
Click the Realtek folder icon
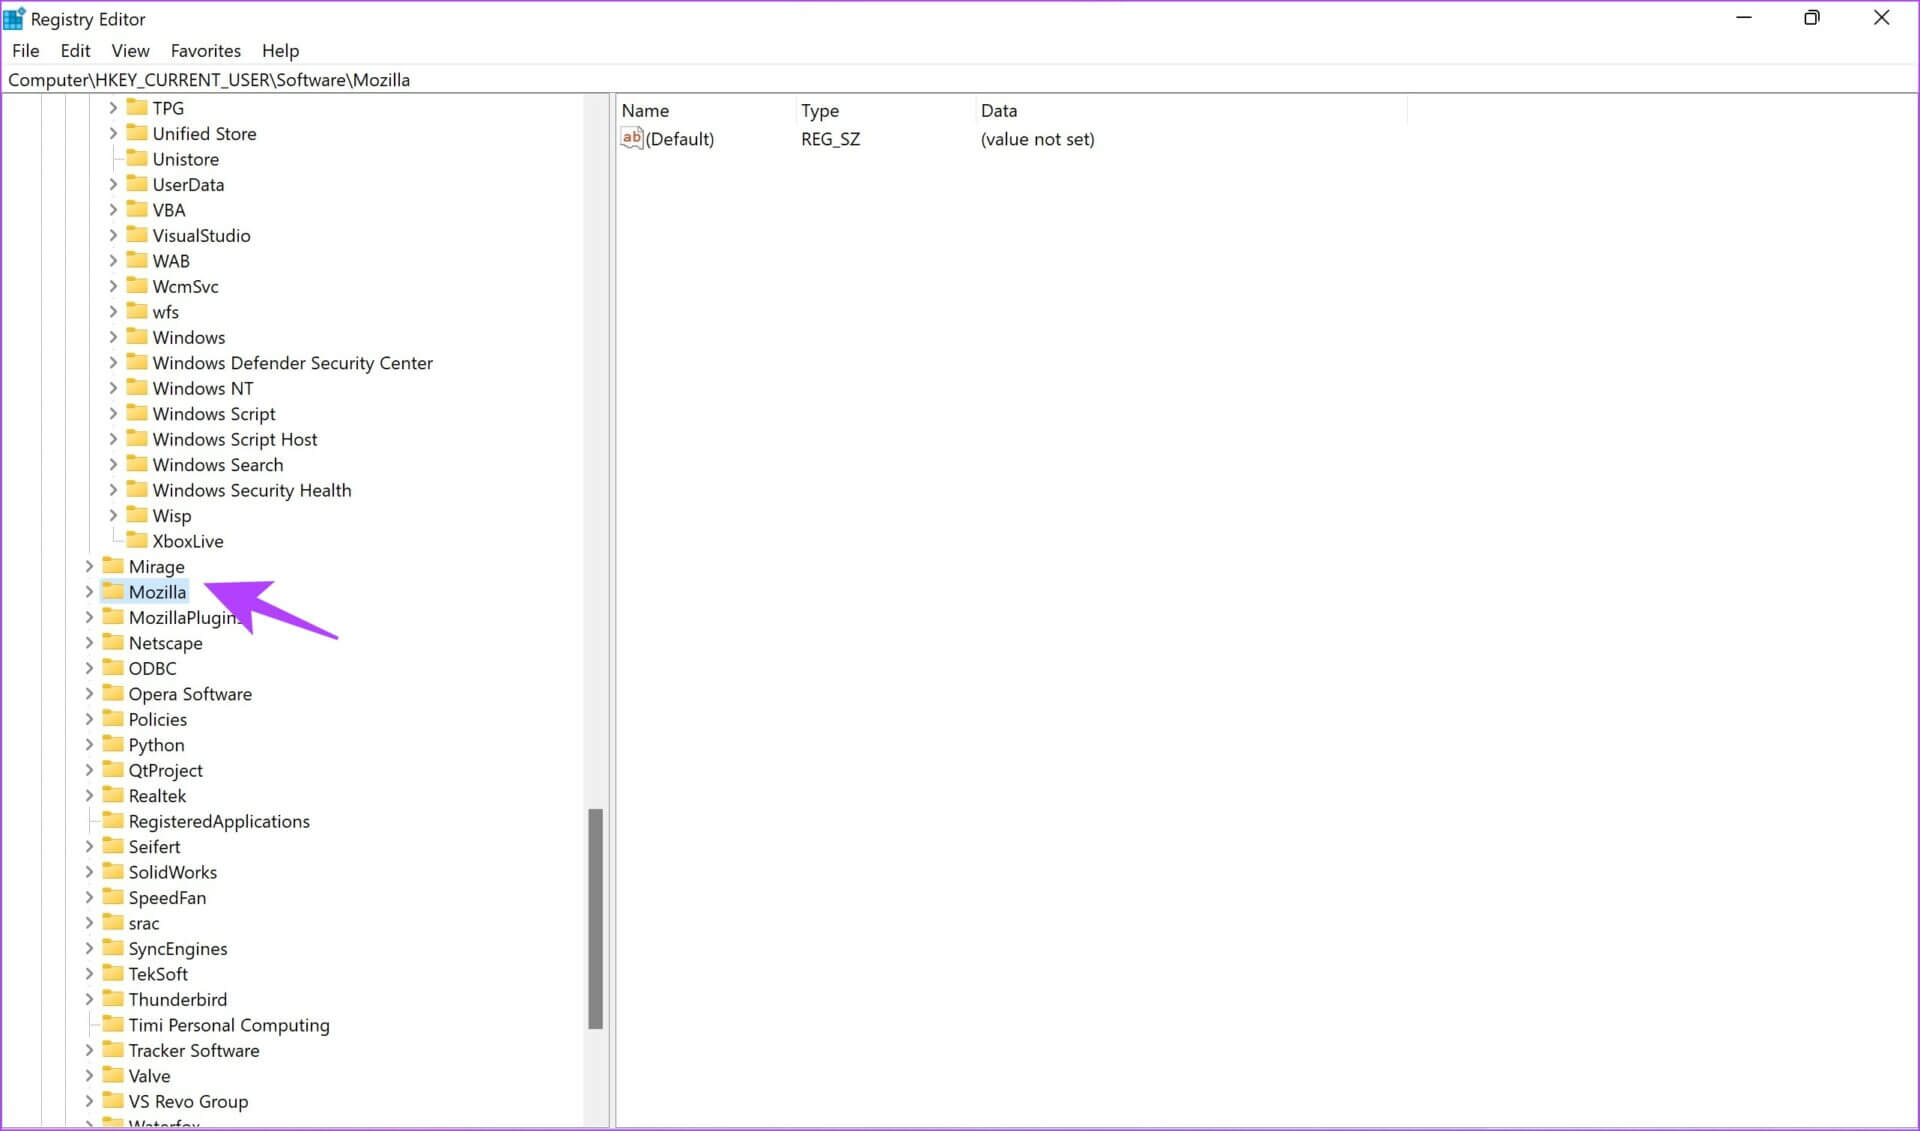pos(113,795)
